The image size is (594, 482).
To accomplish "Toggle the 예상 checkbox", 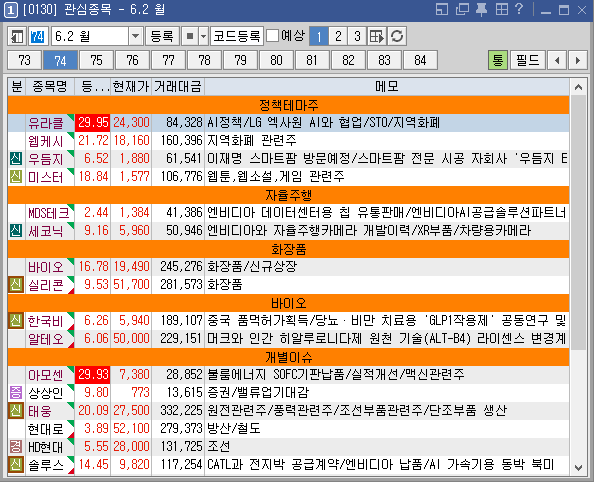I will pos(272,36).
